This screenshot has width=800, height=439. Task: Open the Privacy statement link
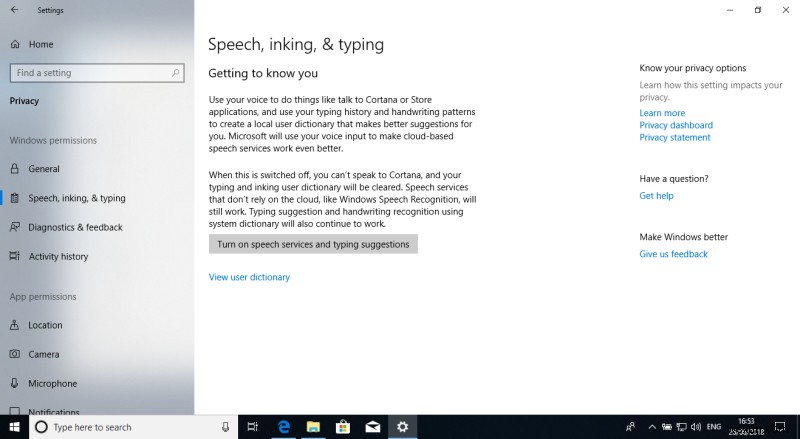point(674,137)
